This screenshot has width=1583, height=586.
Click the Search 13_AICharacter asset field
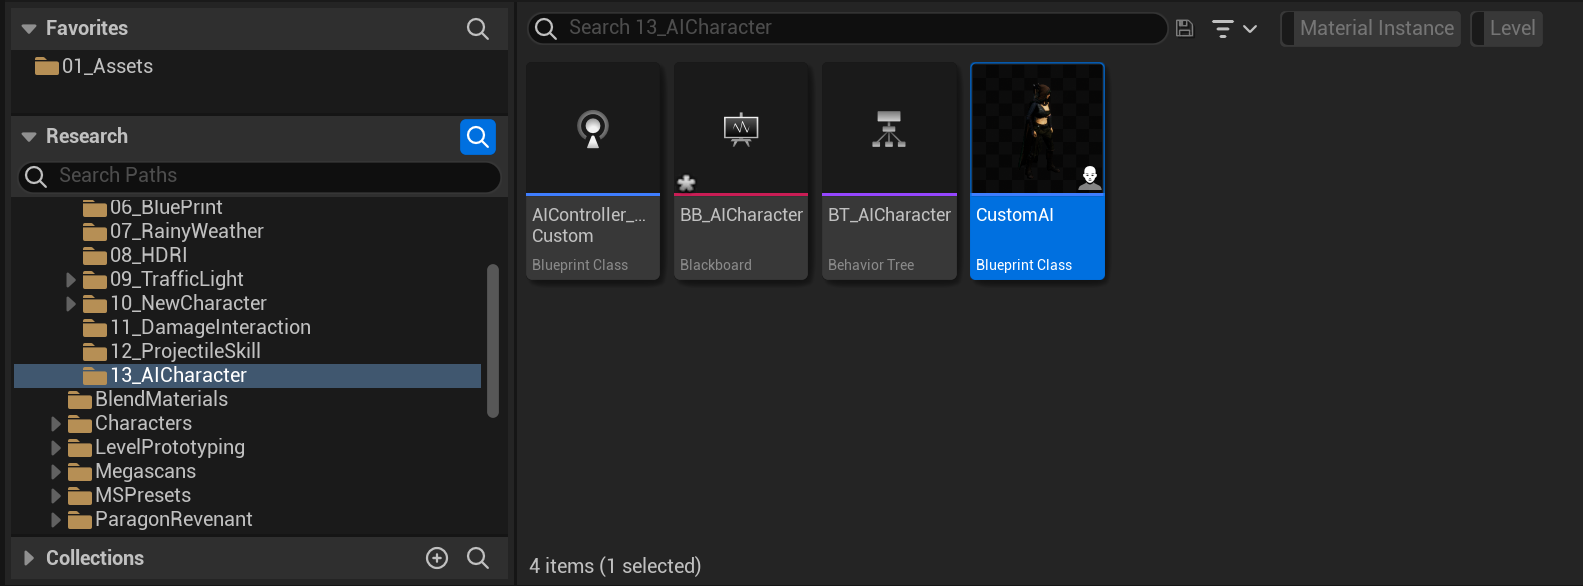coord(847,28)
